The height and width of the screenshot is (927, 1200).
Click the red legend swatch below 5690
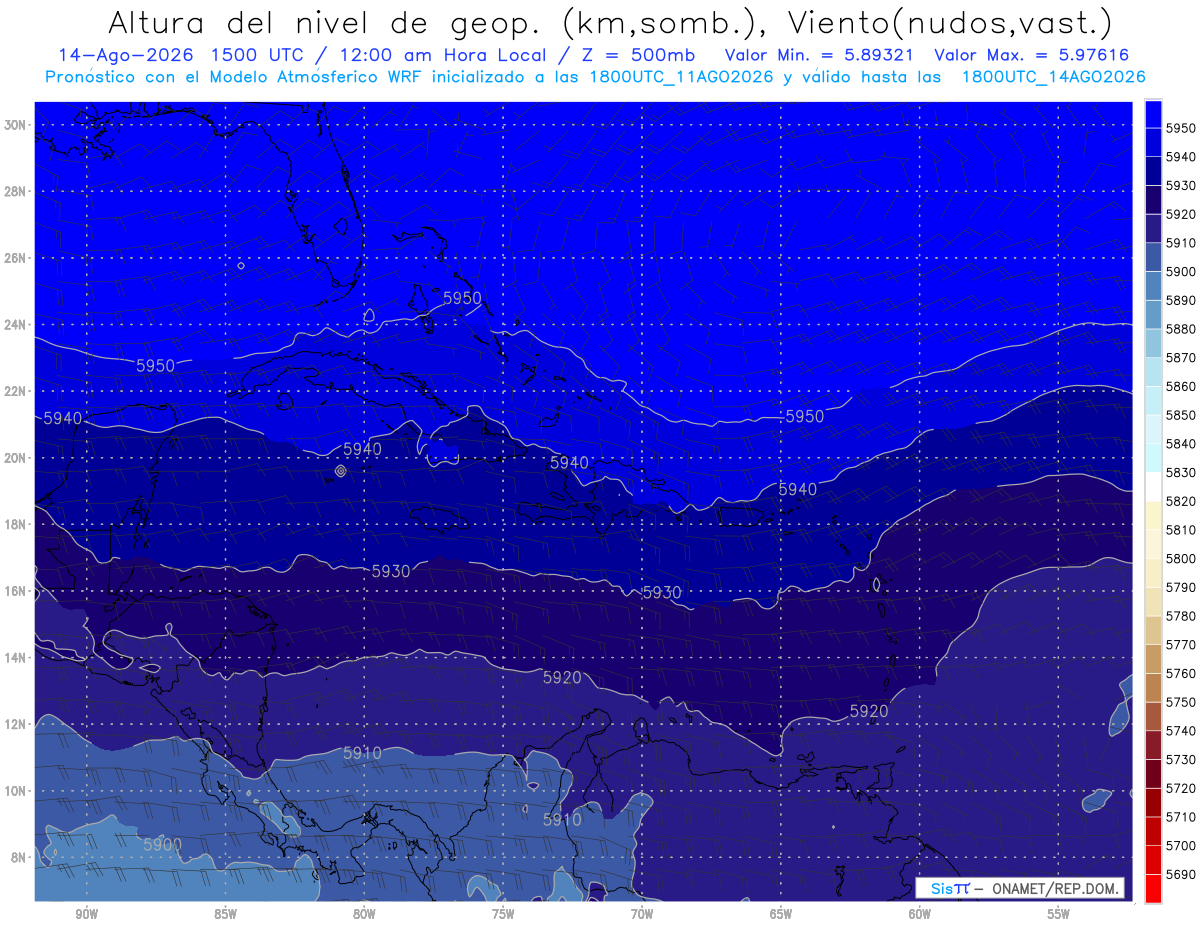tap(1153, 888)
